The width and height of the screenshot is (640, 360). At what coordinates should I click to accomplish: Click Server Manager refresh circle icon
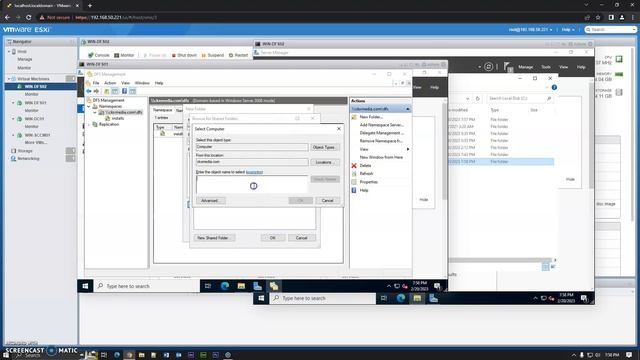(x=489, y=67)
